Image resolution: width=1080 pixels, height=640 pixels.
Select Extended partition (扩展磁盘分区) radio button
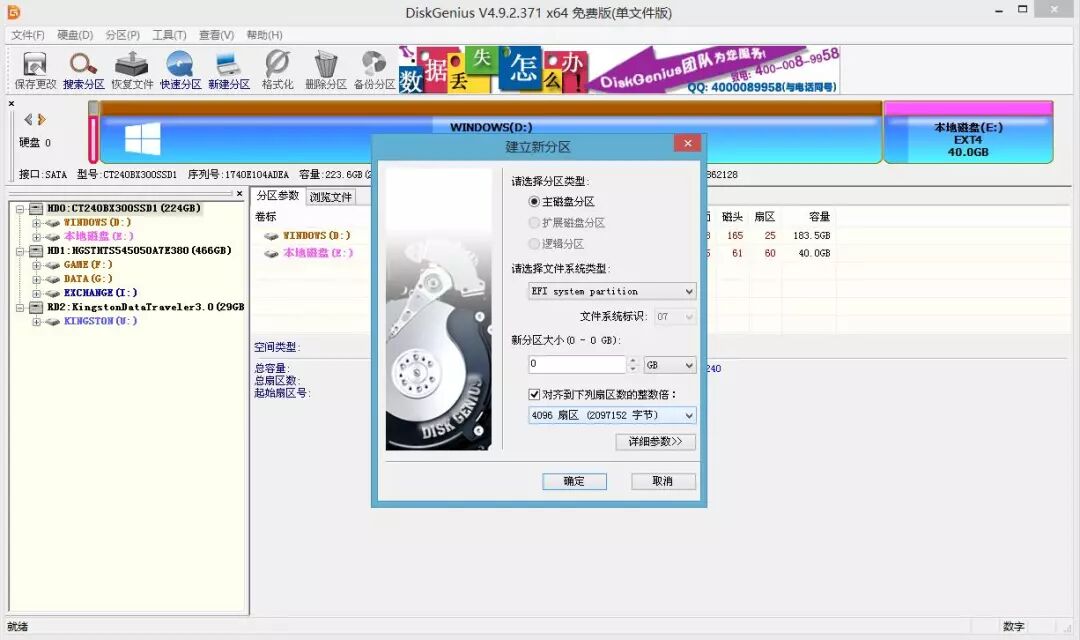tap(534, 223)
